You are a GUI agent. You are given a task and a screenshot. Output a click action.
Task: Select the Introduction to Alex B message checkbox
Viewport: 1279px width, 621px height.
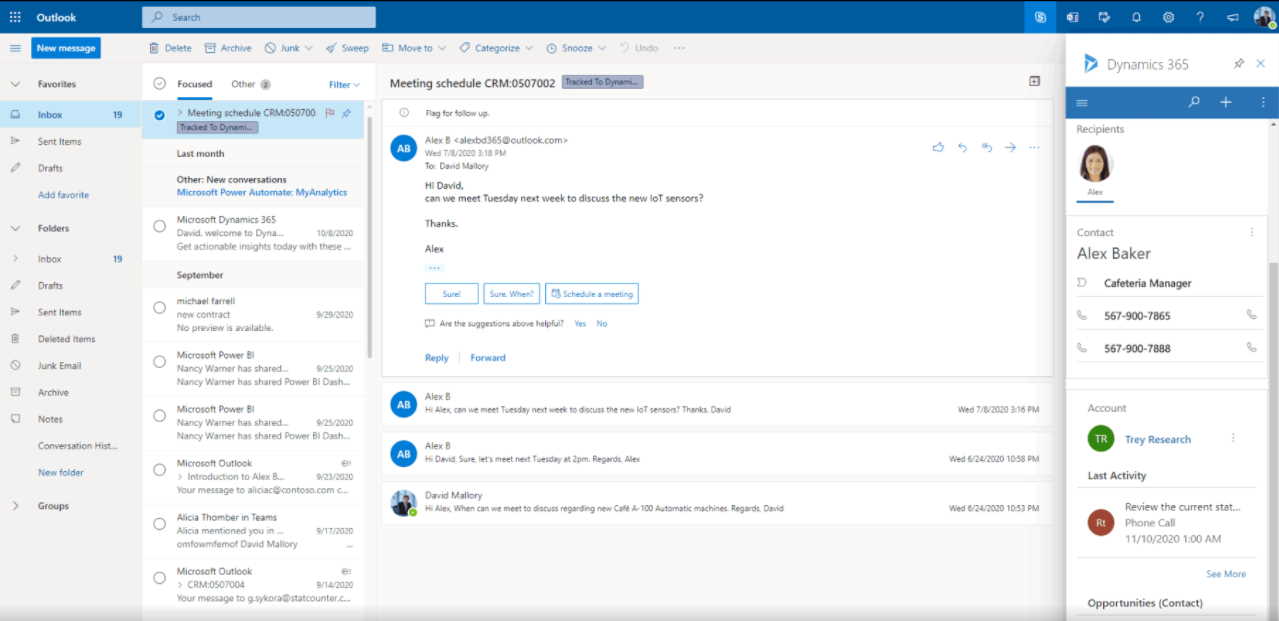point(159,470)
